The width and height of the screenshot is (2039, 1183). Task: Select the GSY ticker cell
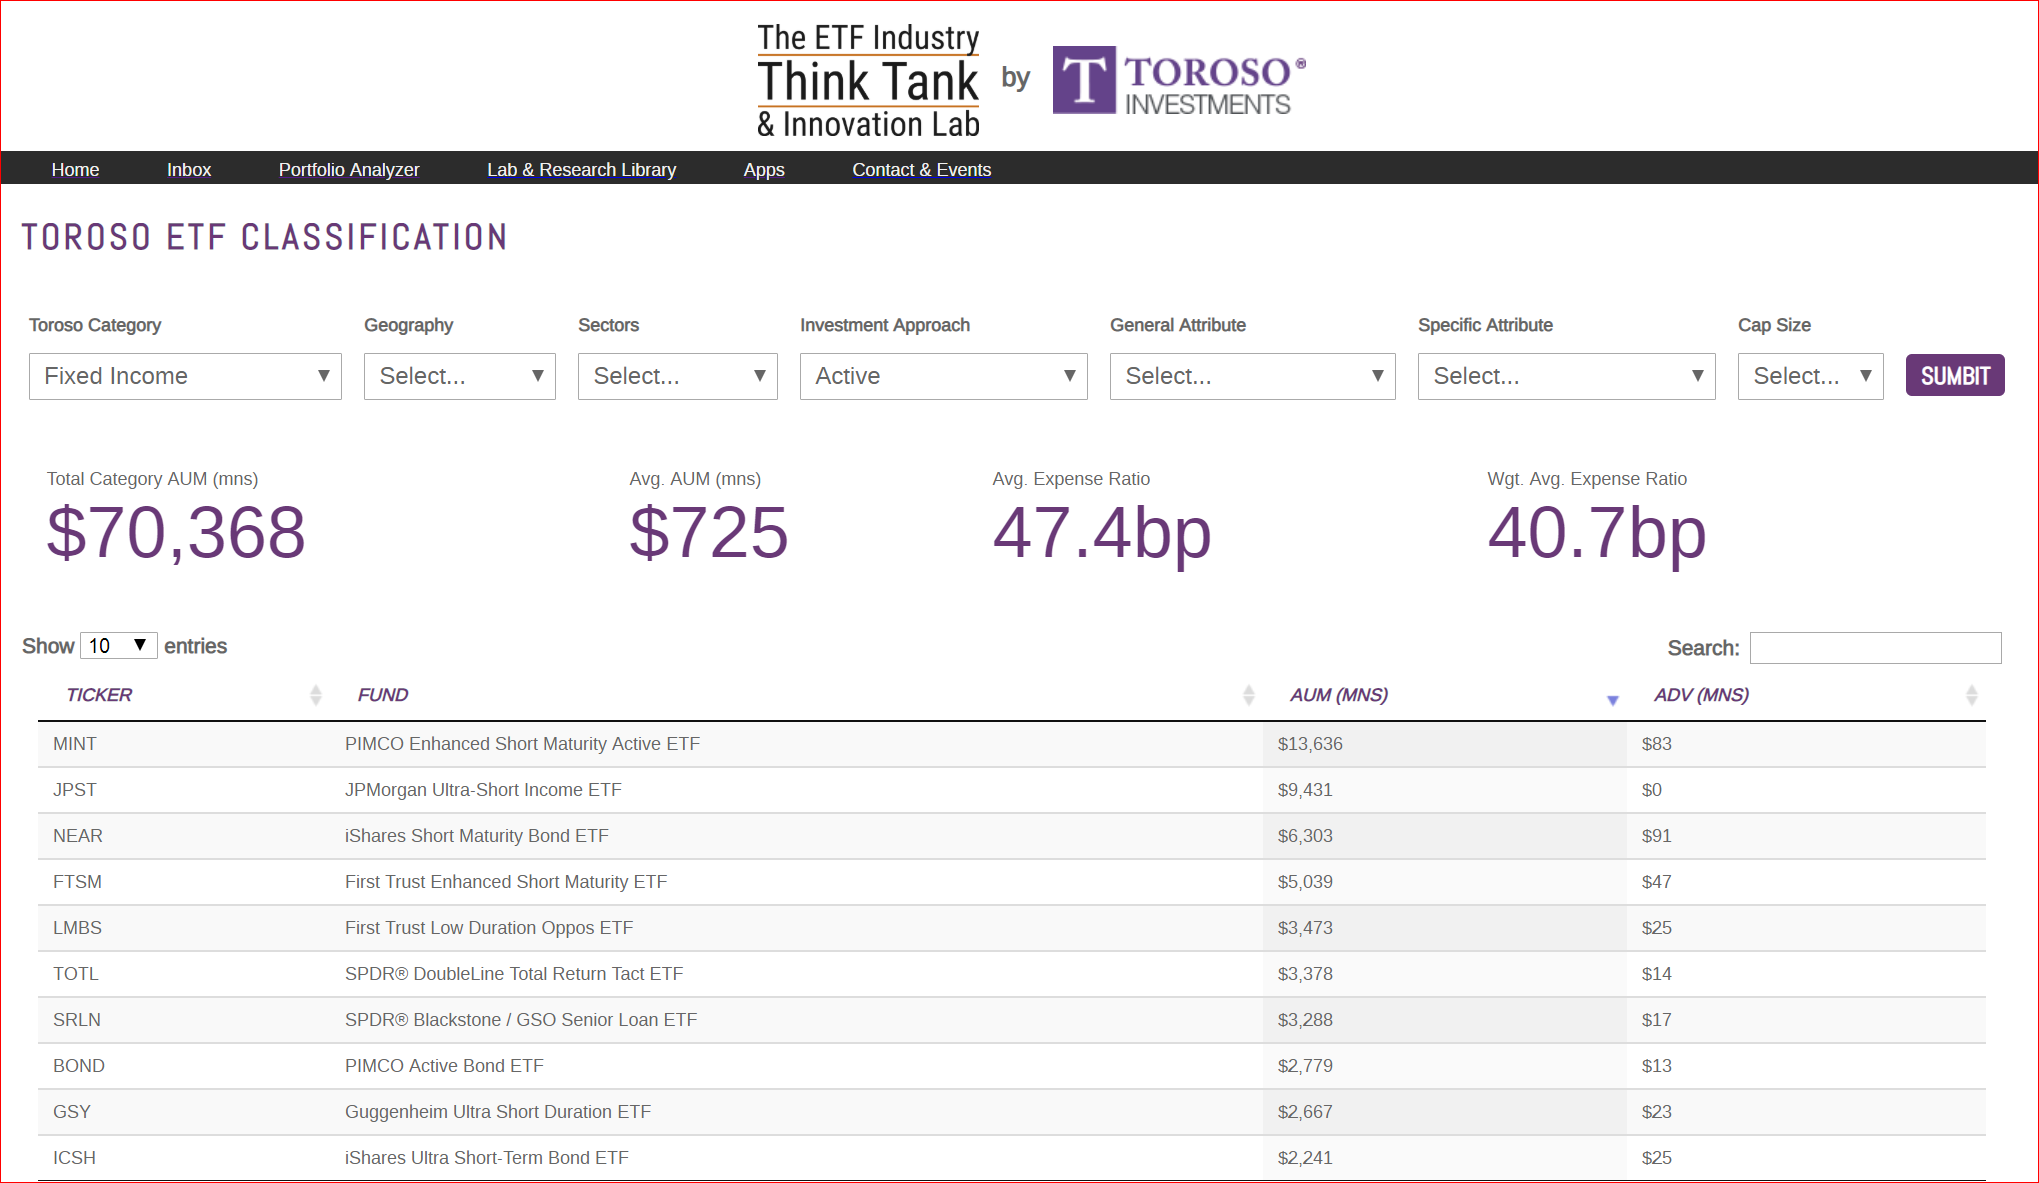[72, 1112]
